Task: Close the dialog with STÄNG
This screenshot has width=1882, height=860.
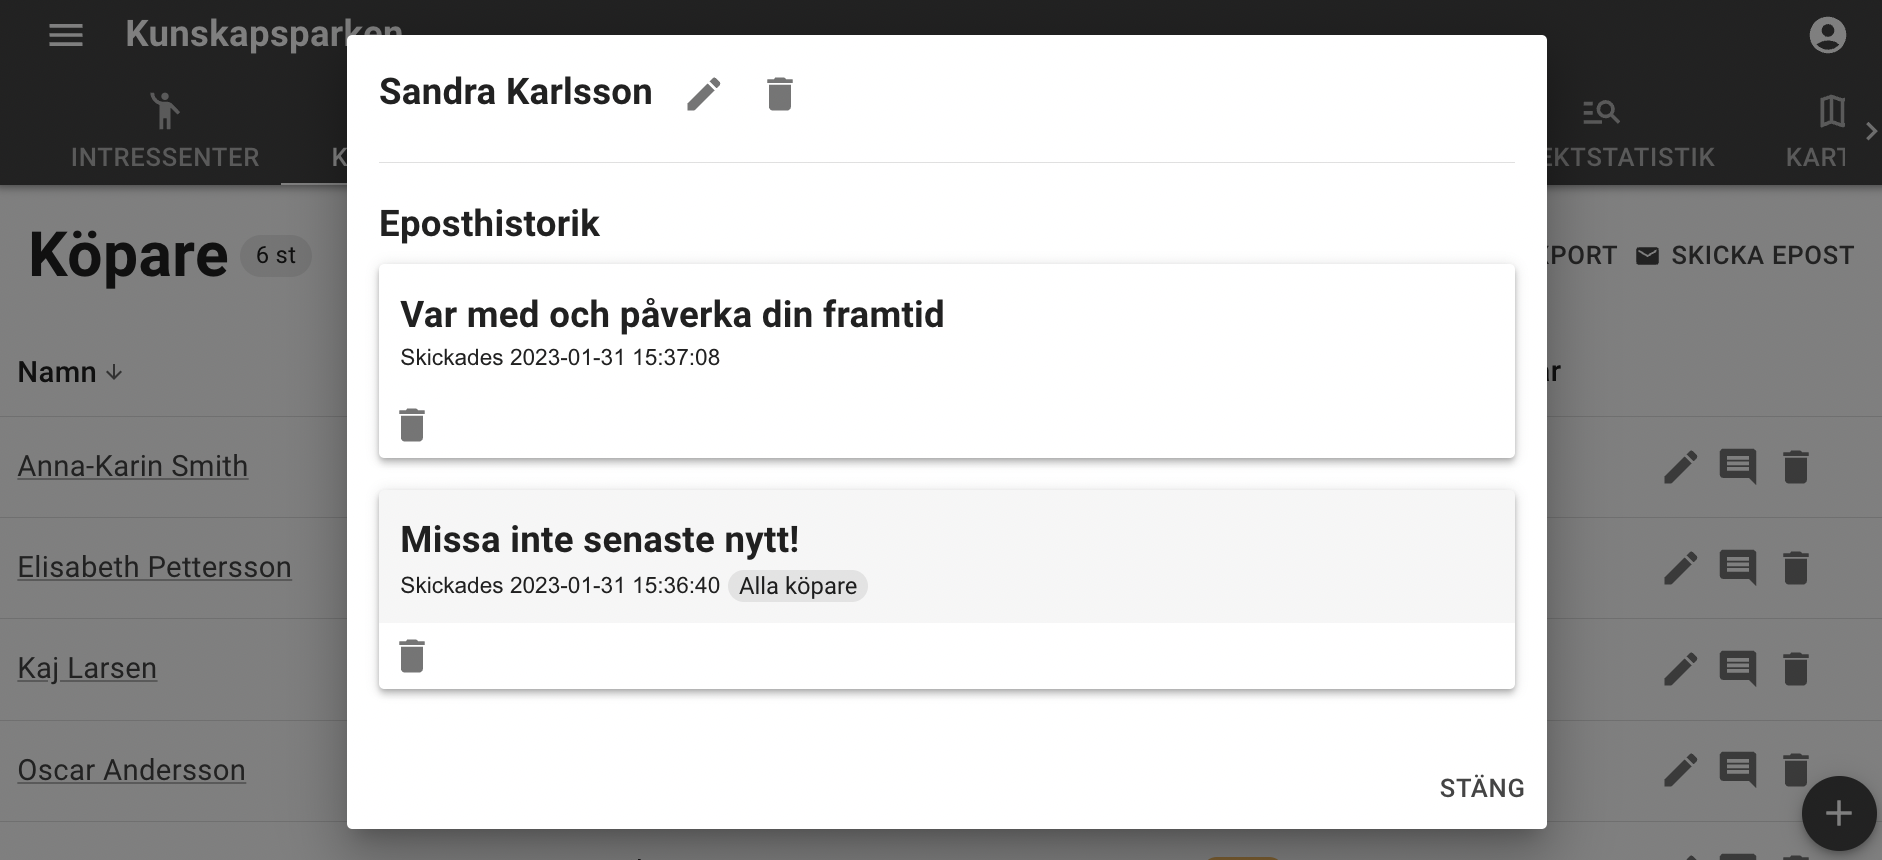Action: pos(1483,788)
